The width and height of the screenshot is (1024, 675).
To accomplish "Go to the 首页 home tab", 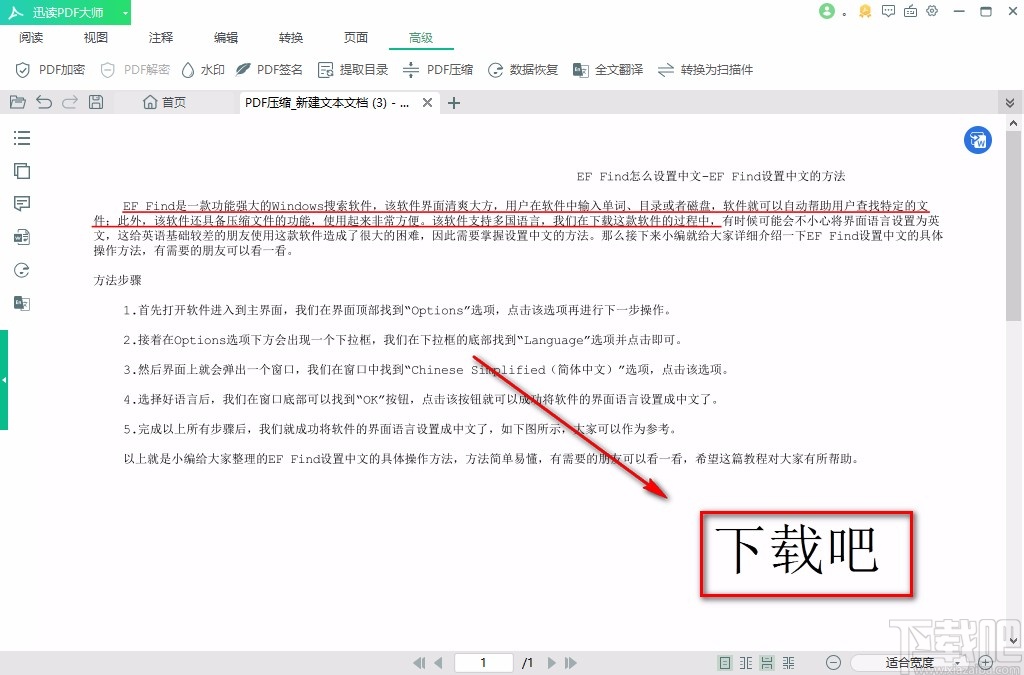I will tap(165, 102).
